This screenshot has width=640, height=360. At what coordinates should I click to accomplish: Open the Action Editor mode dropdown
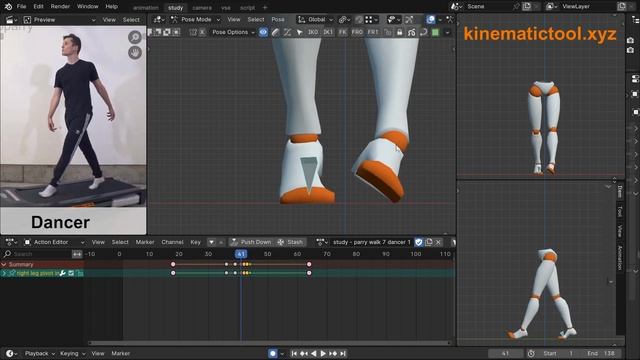pyautogui.click(x=54, y=242)
